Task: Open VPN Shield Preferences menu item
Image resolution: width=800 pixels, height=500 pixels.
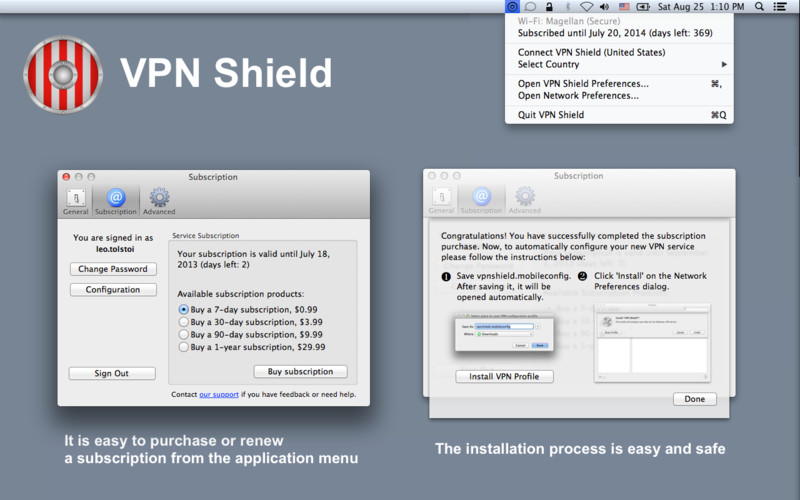Action: tap(619, 84)
